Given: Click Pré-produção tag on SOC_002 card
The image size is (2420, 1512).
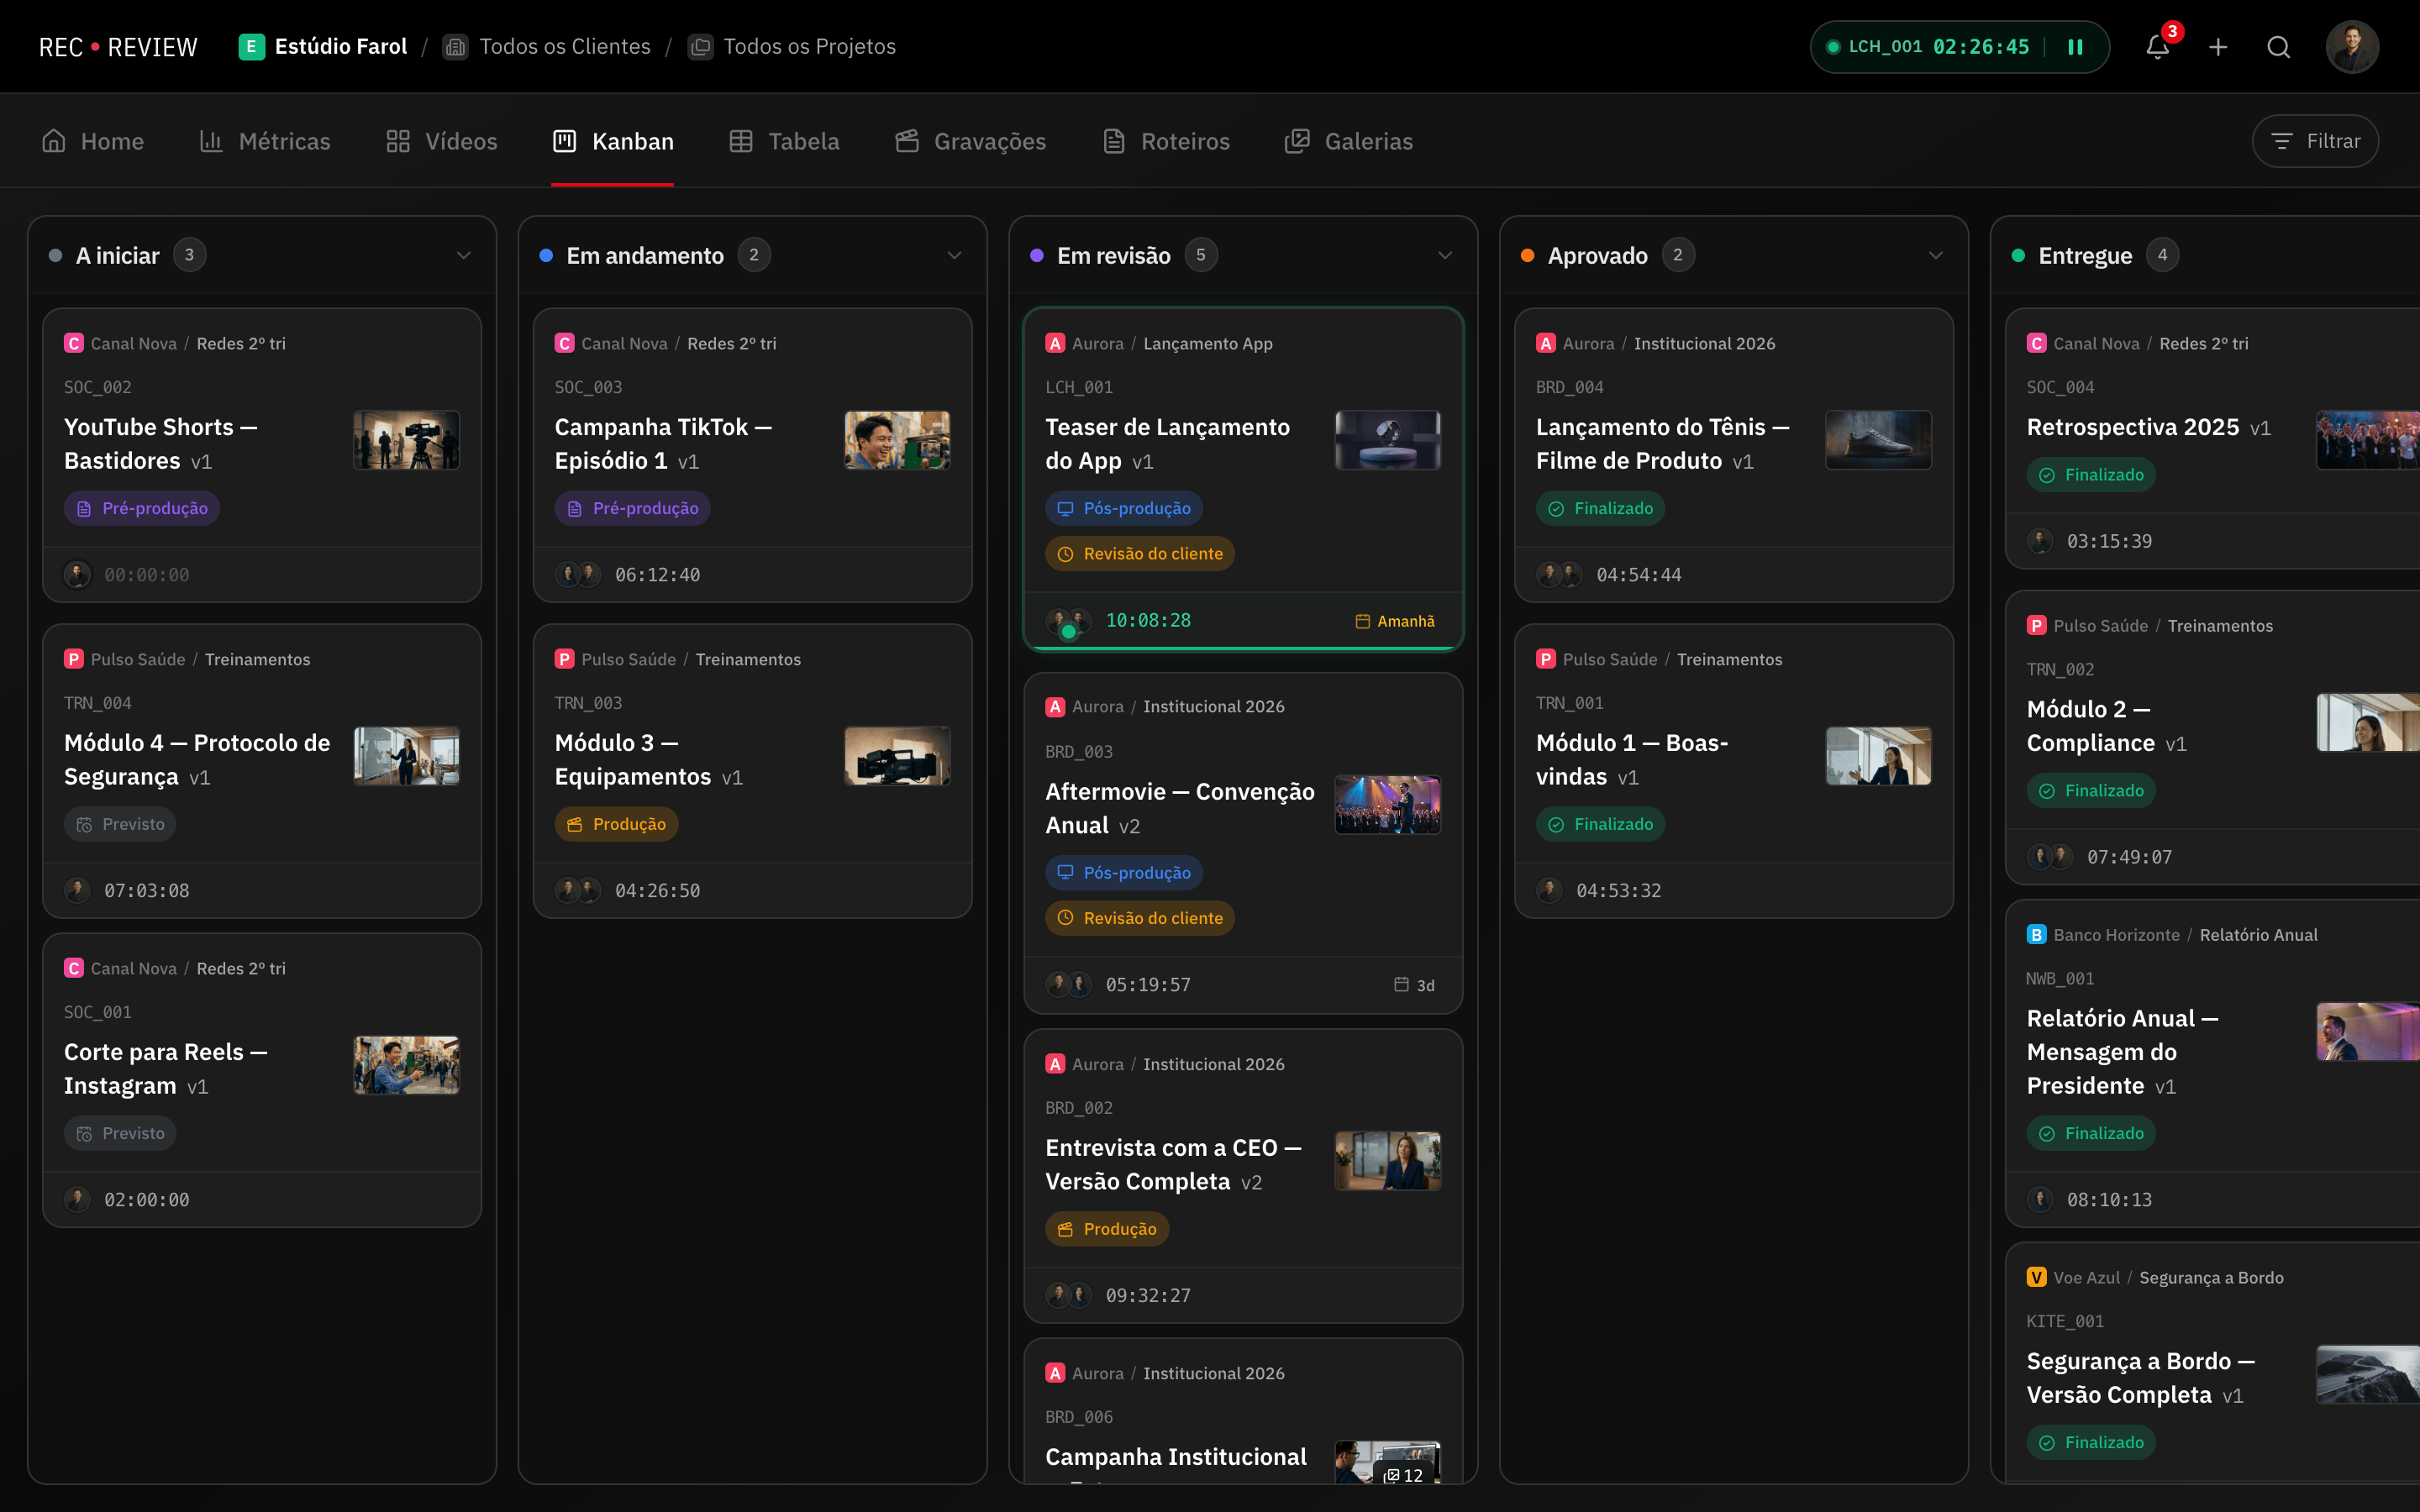Looking at the screenshot, I should coord(142,508).
